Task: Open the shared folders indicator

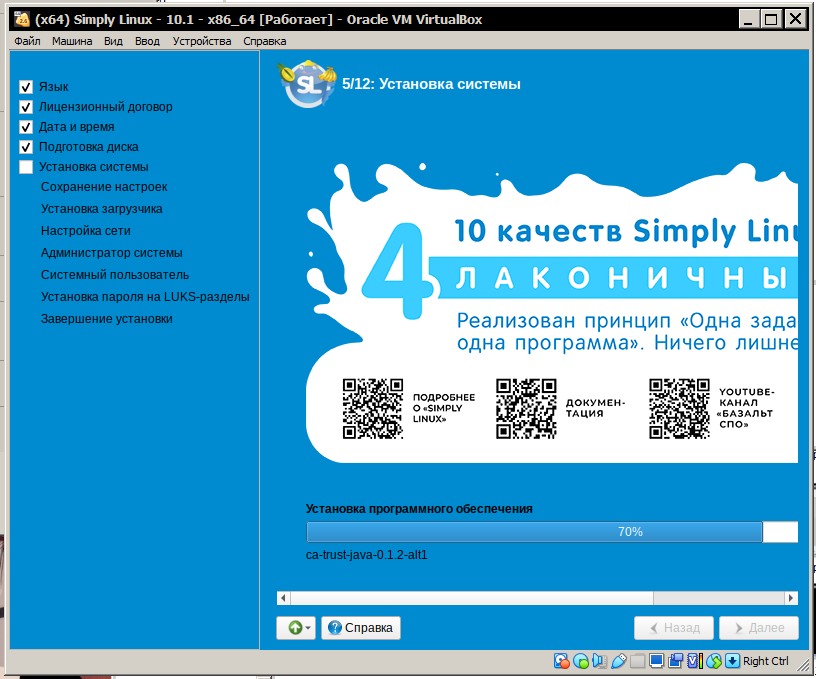Action: tap(638, 661)
